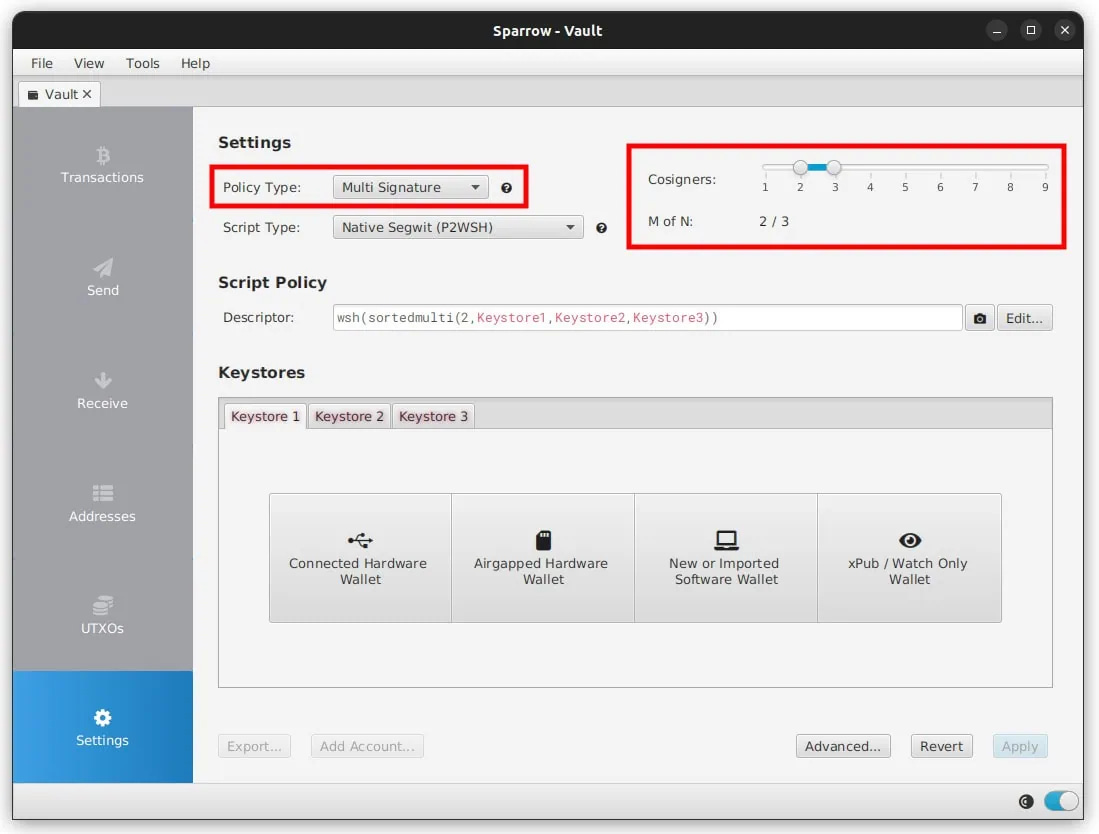Click the Apply button

coord(1020,746)
